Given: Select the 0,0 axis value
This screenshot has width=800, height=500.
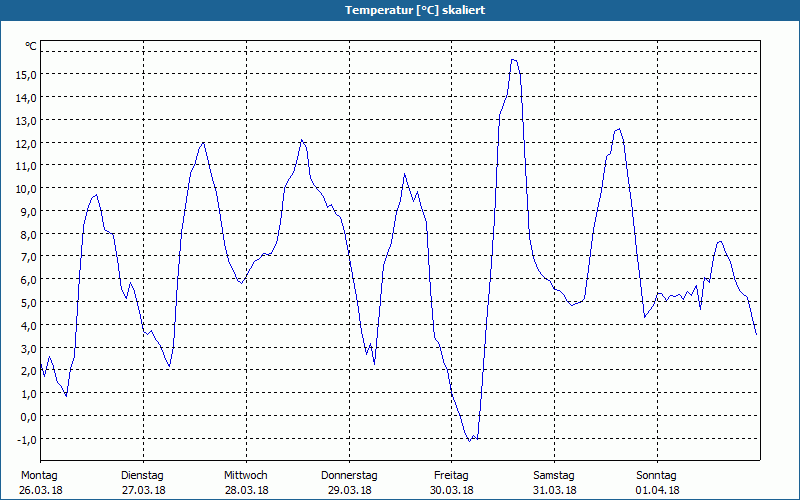Looking at the screenshot, I should 29,417.
